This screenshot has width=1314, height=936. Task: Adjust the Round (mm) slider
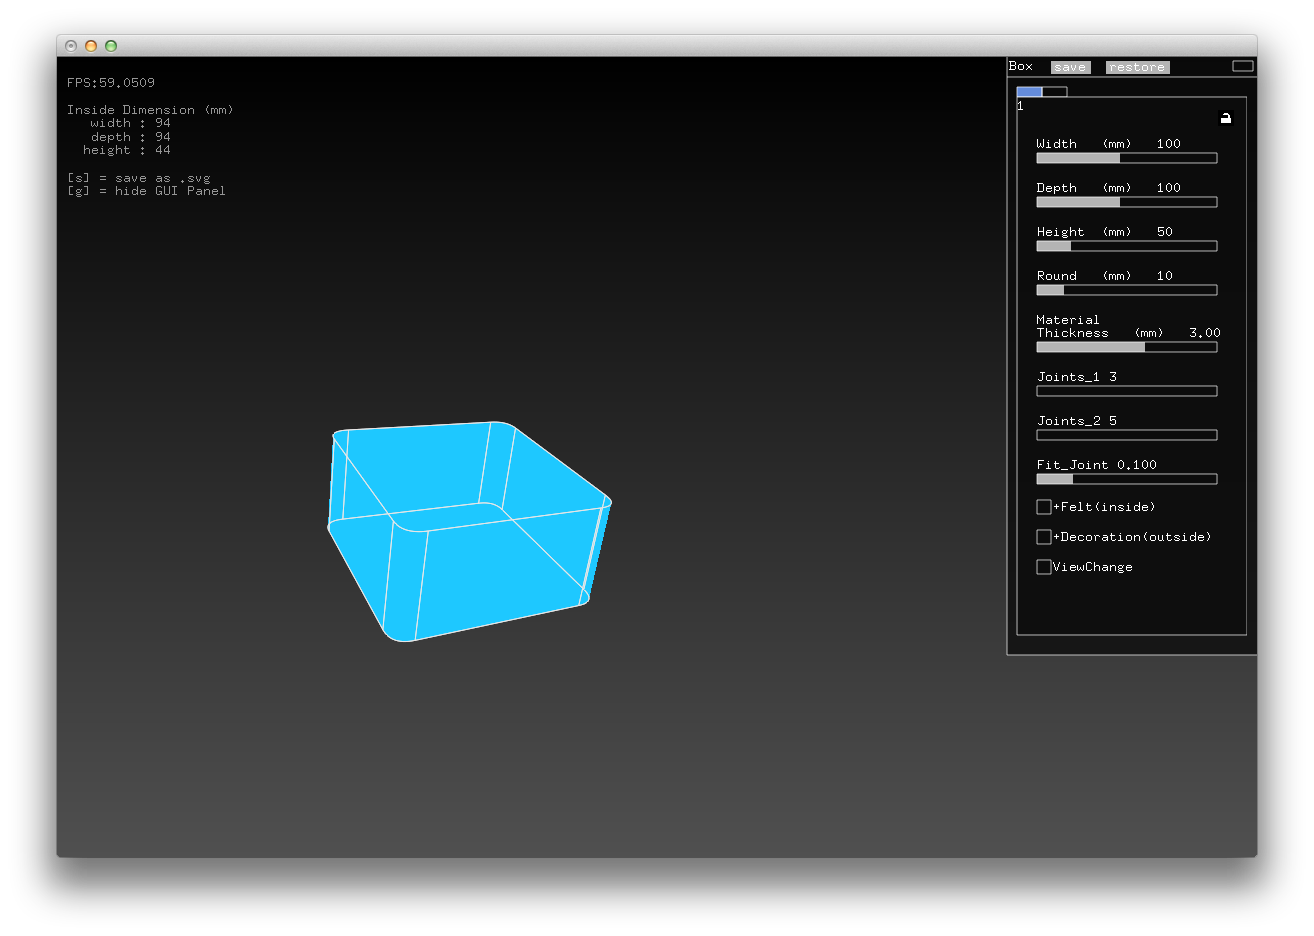(1127, 290)
